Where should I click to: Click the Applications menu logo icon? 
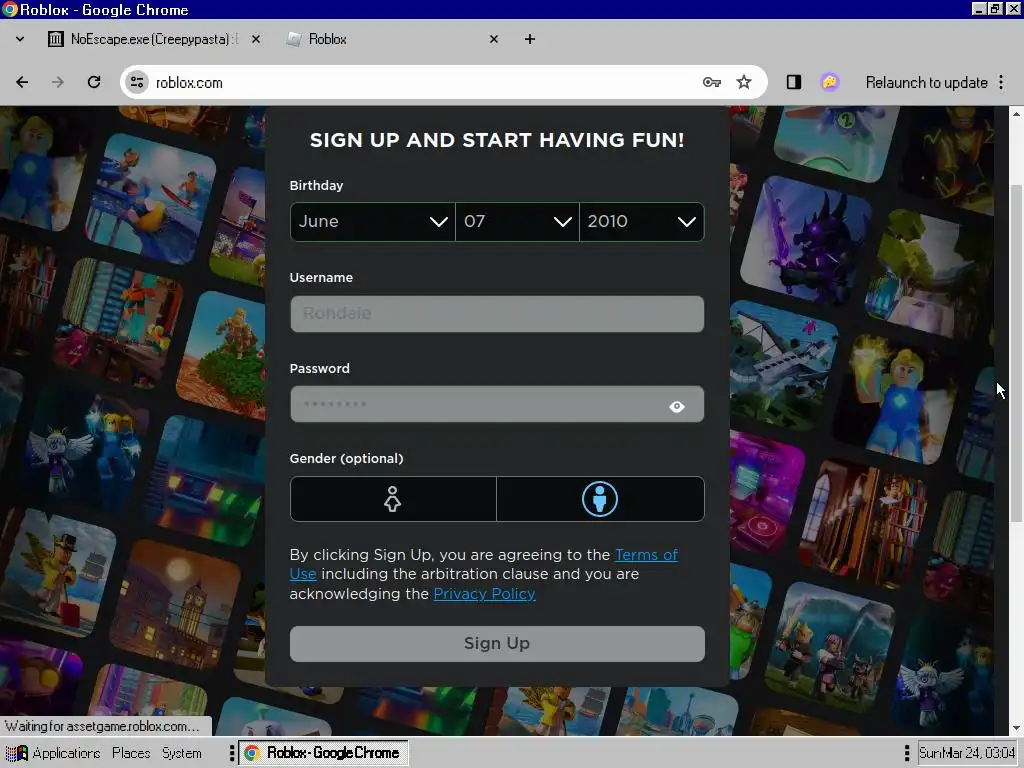point(16,753)
